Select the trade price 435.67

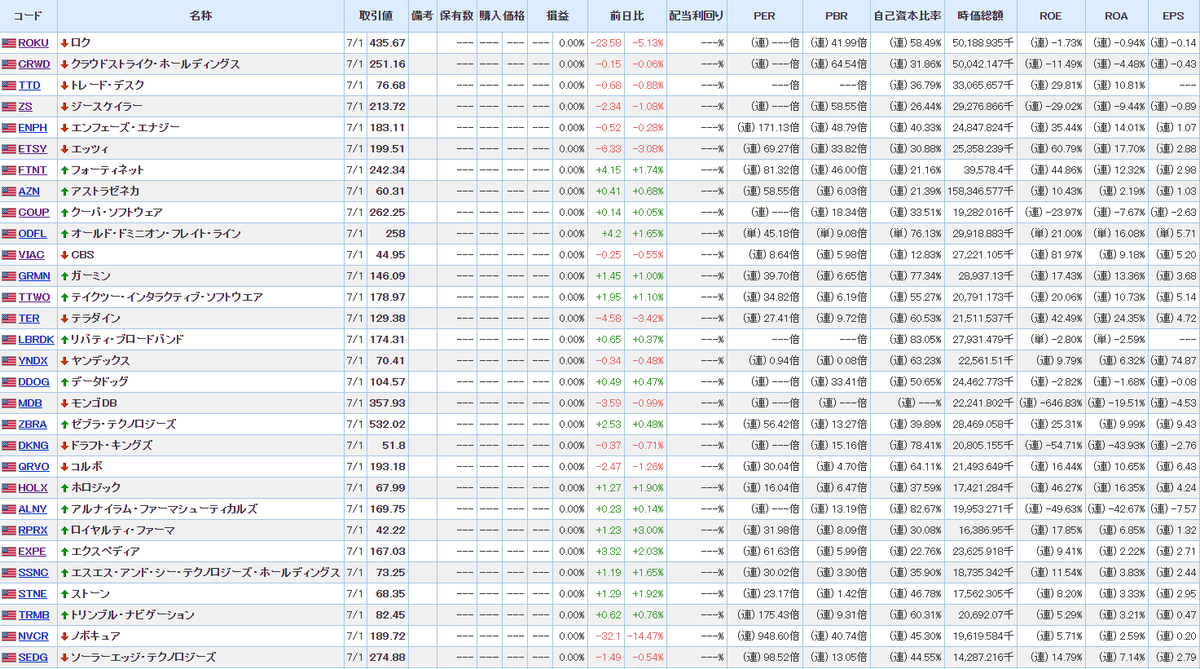[387, 43]
